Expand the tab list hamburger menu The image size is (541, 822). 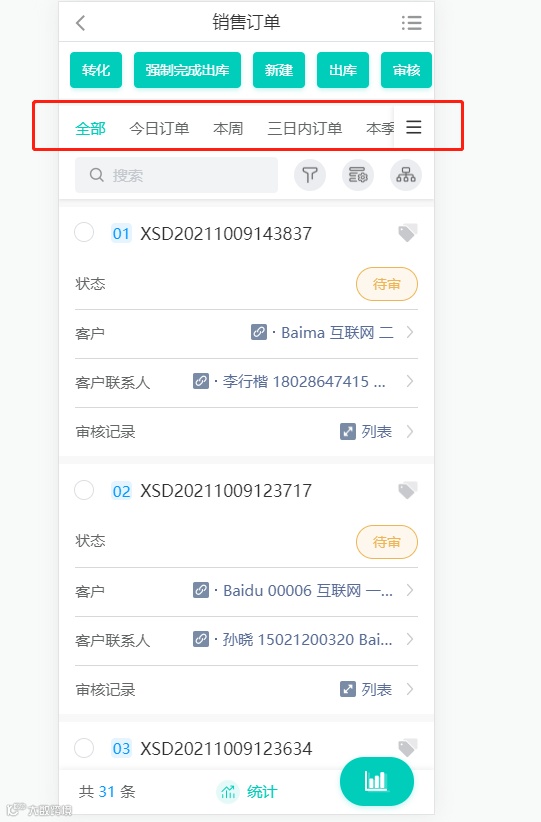click(x=414, y=127)
